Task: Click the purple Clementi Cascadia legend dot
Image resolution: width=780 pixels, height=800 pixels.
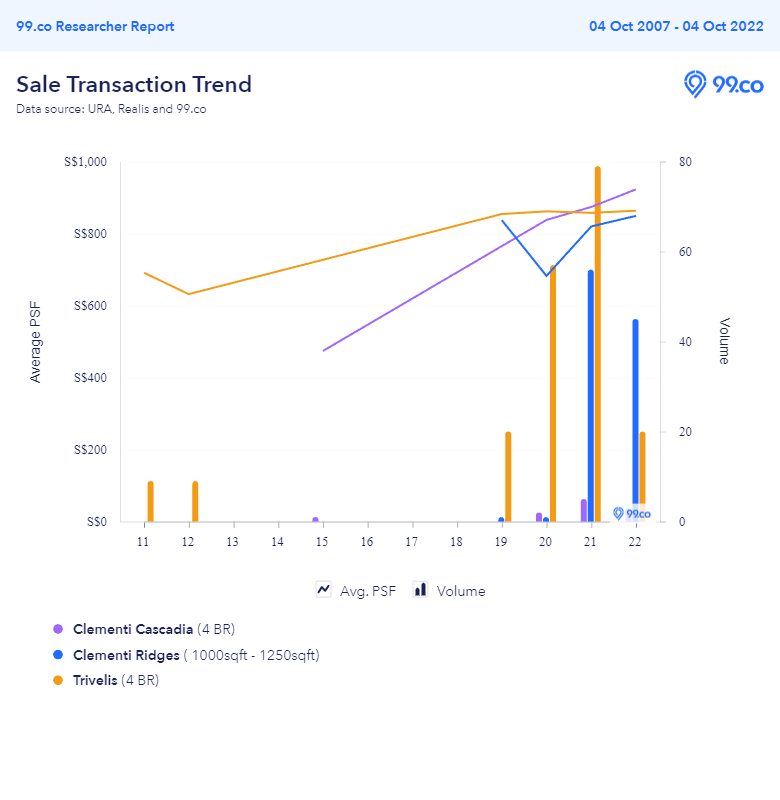Action: pyautogui.click(x=58, y=629)
